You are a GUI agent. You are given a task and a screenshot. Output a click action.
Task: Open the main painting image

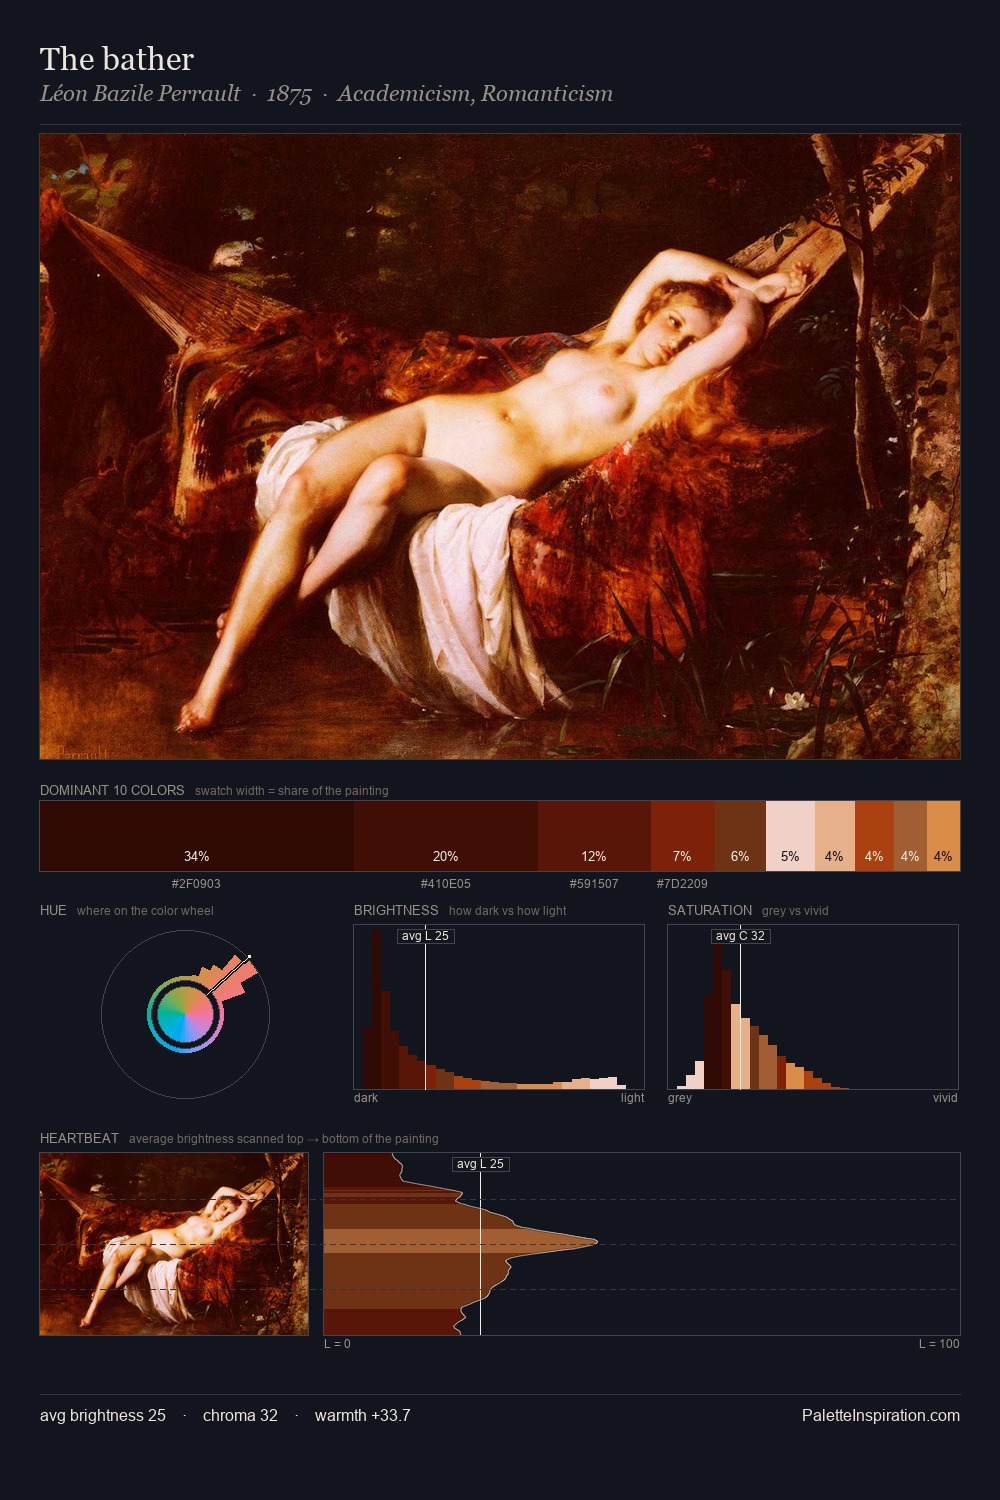click(500, 446)
